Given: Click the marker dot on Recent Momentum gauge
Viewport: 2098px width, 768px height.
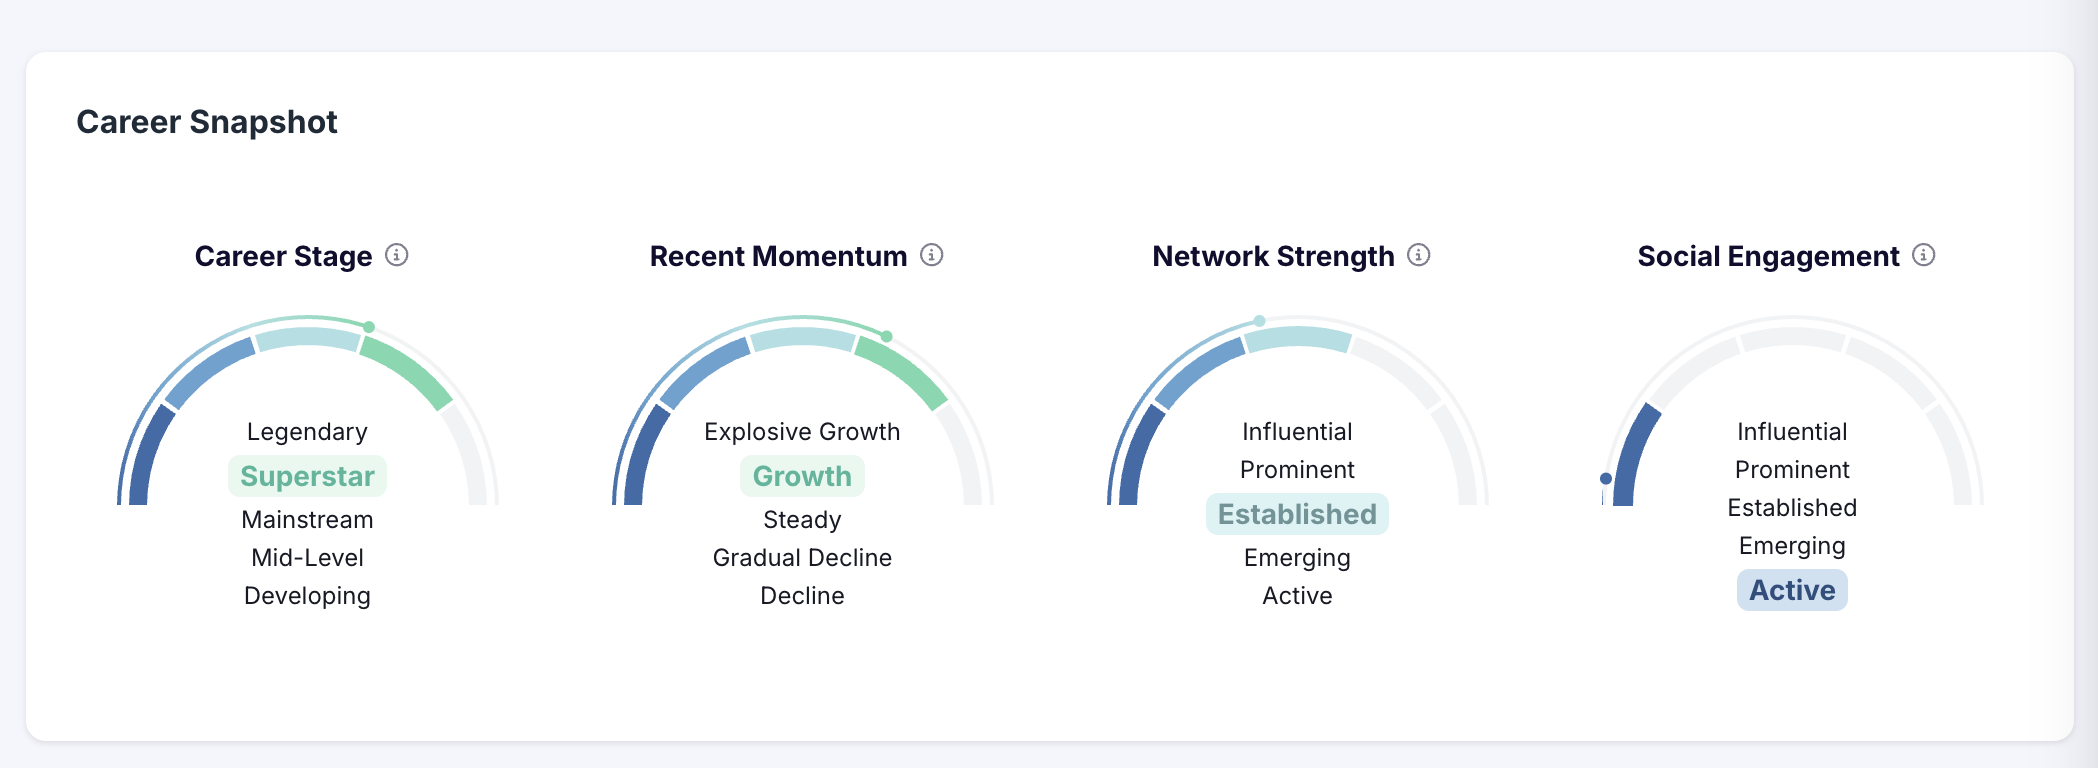Looking at the screenshot, I should pyautogui.click(x=887, y=336).
